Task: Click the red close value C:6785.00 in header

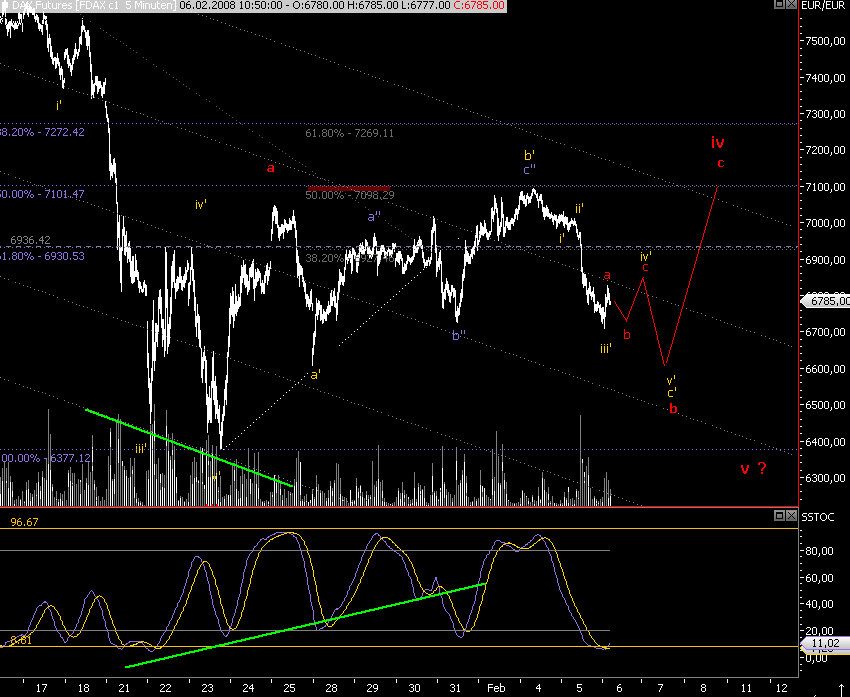Action: pyautogui.click(x=479, y=5)
